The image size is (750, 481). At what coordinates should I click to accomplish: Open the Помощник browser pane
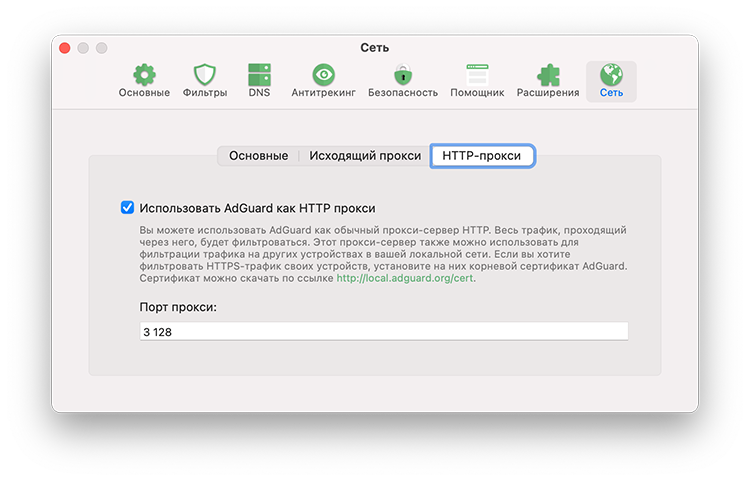pyautogui.click(x=477, y=81)
